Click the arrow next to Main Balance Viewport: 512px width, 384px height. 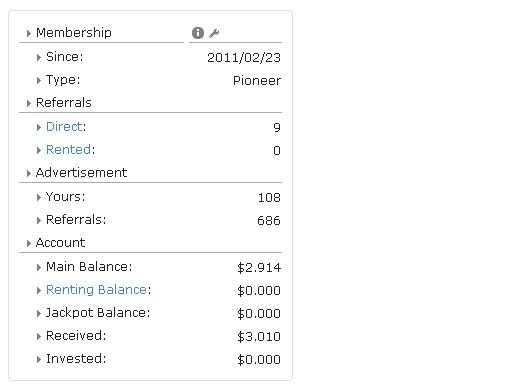(39, 267)
